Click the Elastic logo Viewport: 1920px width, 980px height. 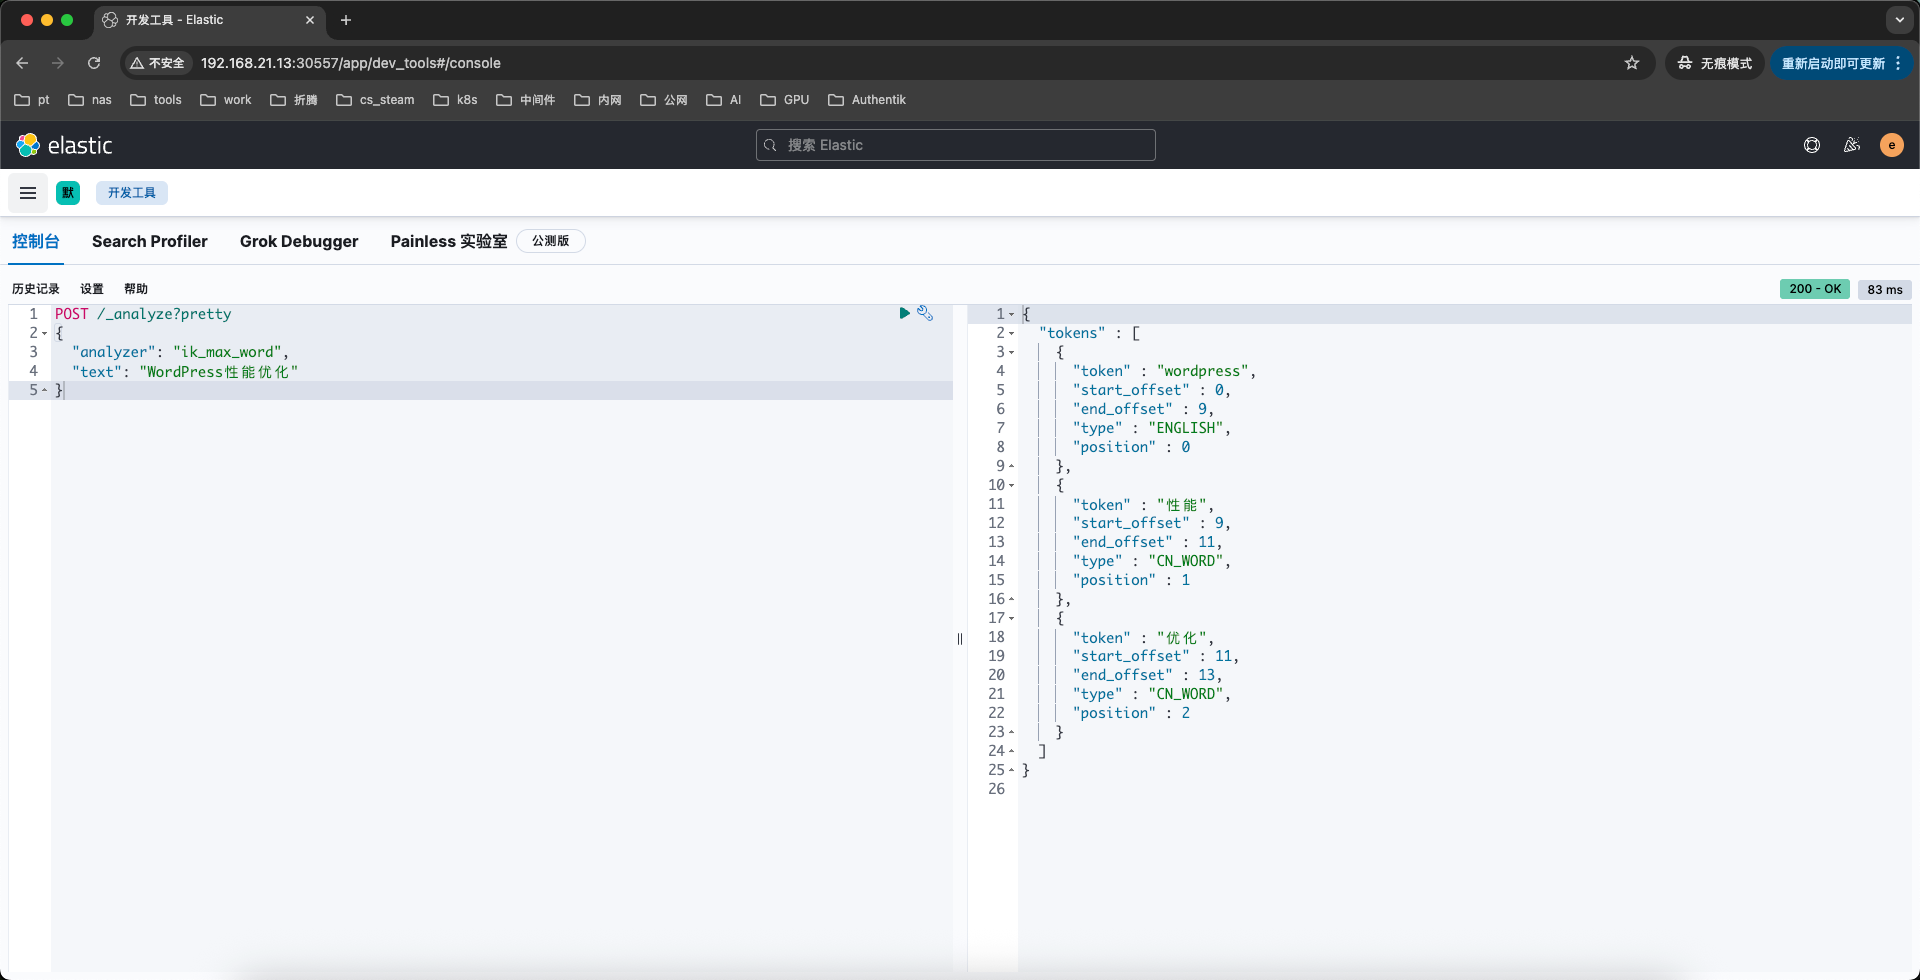tap(64, 145)
